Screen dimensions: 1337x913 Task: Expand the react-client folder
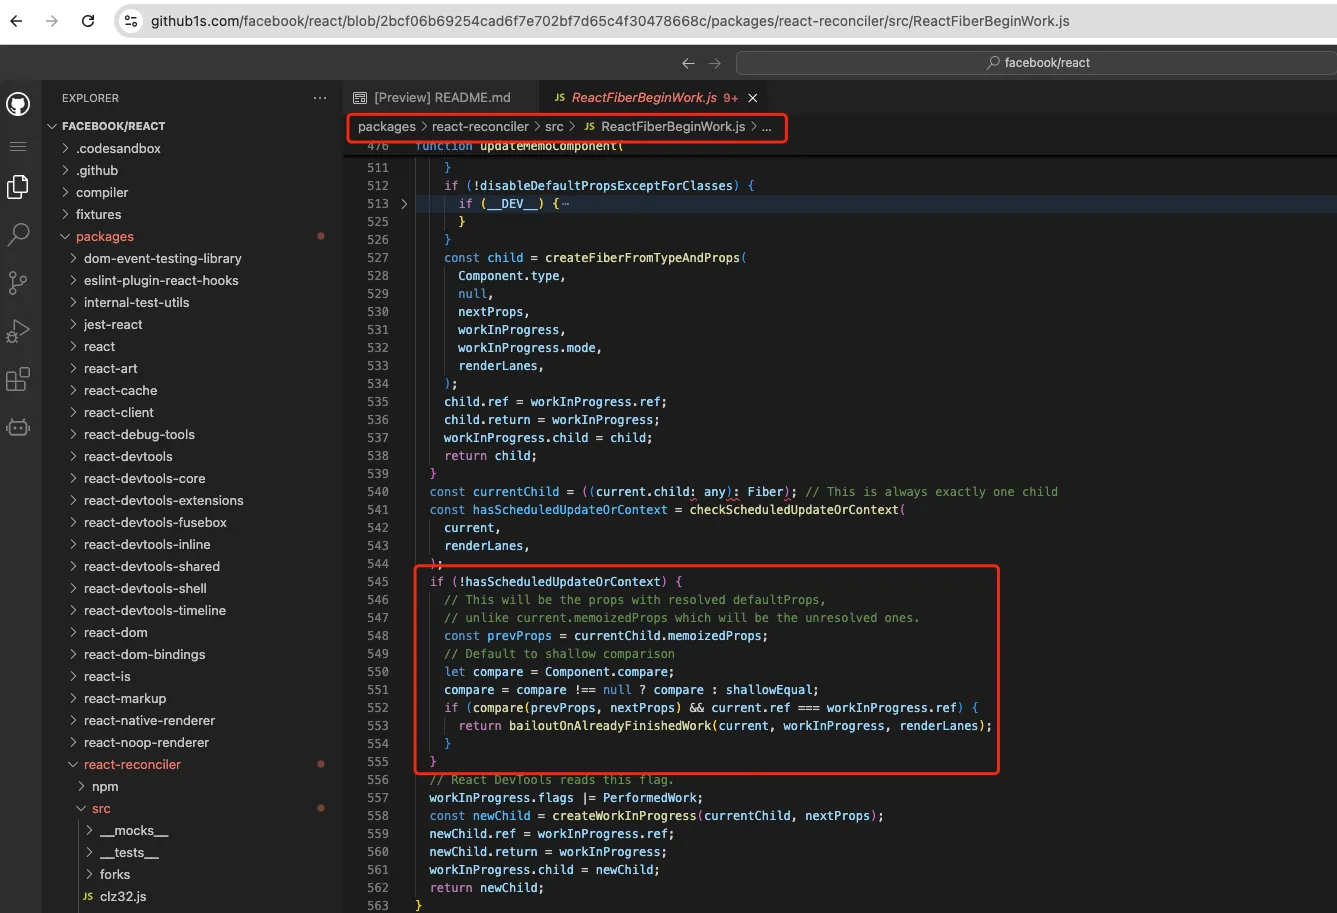[192, 412]
